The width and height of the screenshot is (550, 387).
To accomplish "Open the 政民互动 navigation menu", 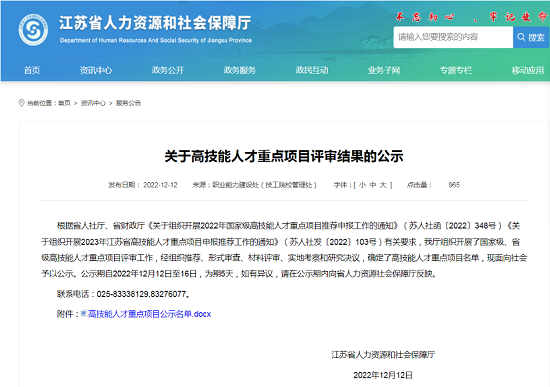I will (312, 70).
